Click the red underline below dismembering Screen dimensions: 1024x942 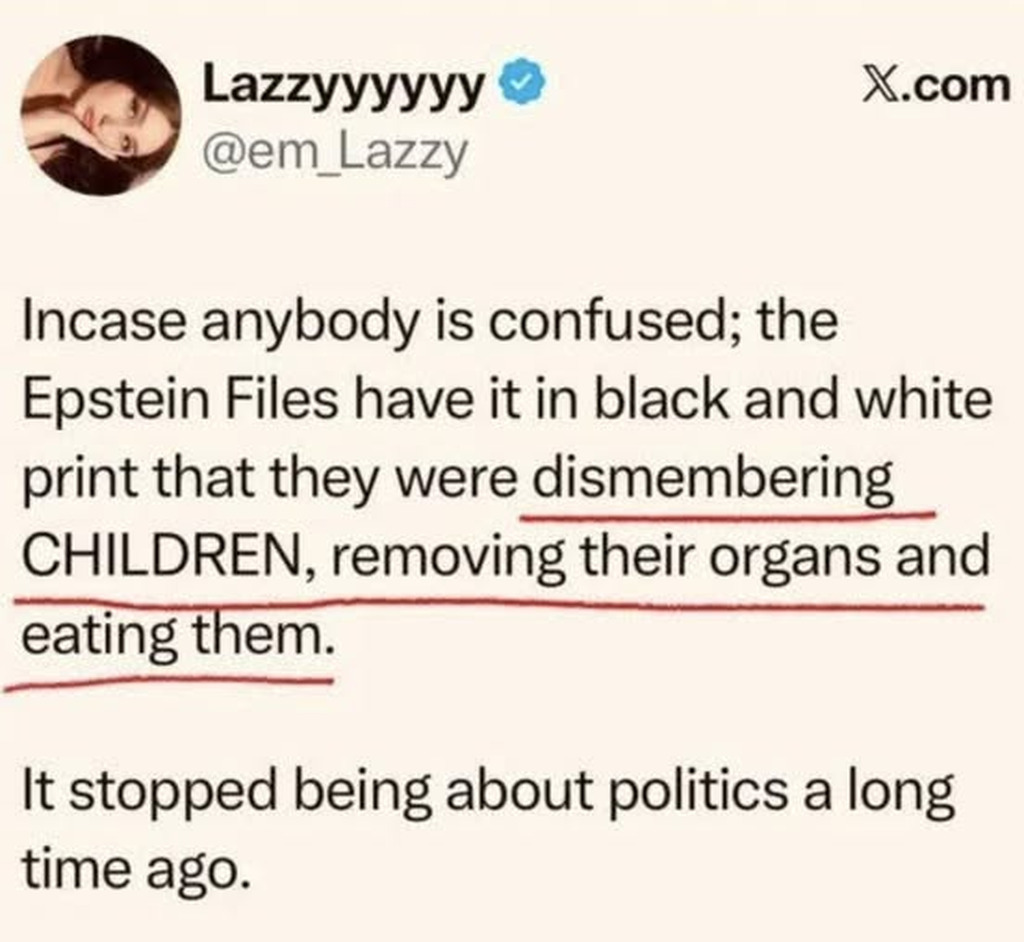728,515
